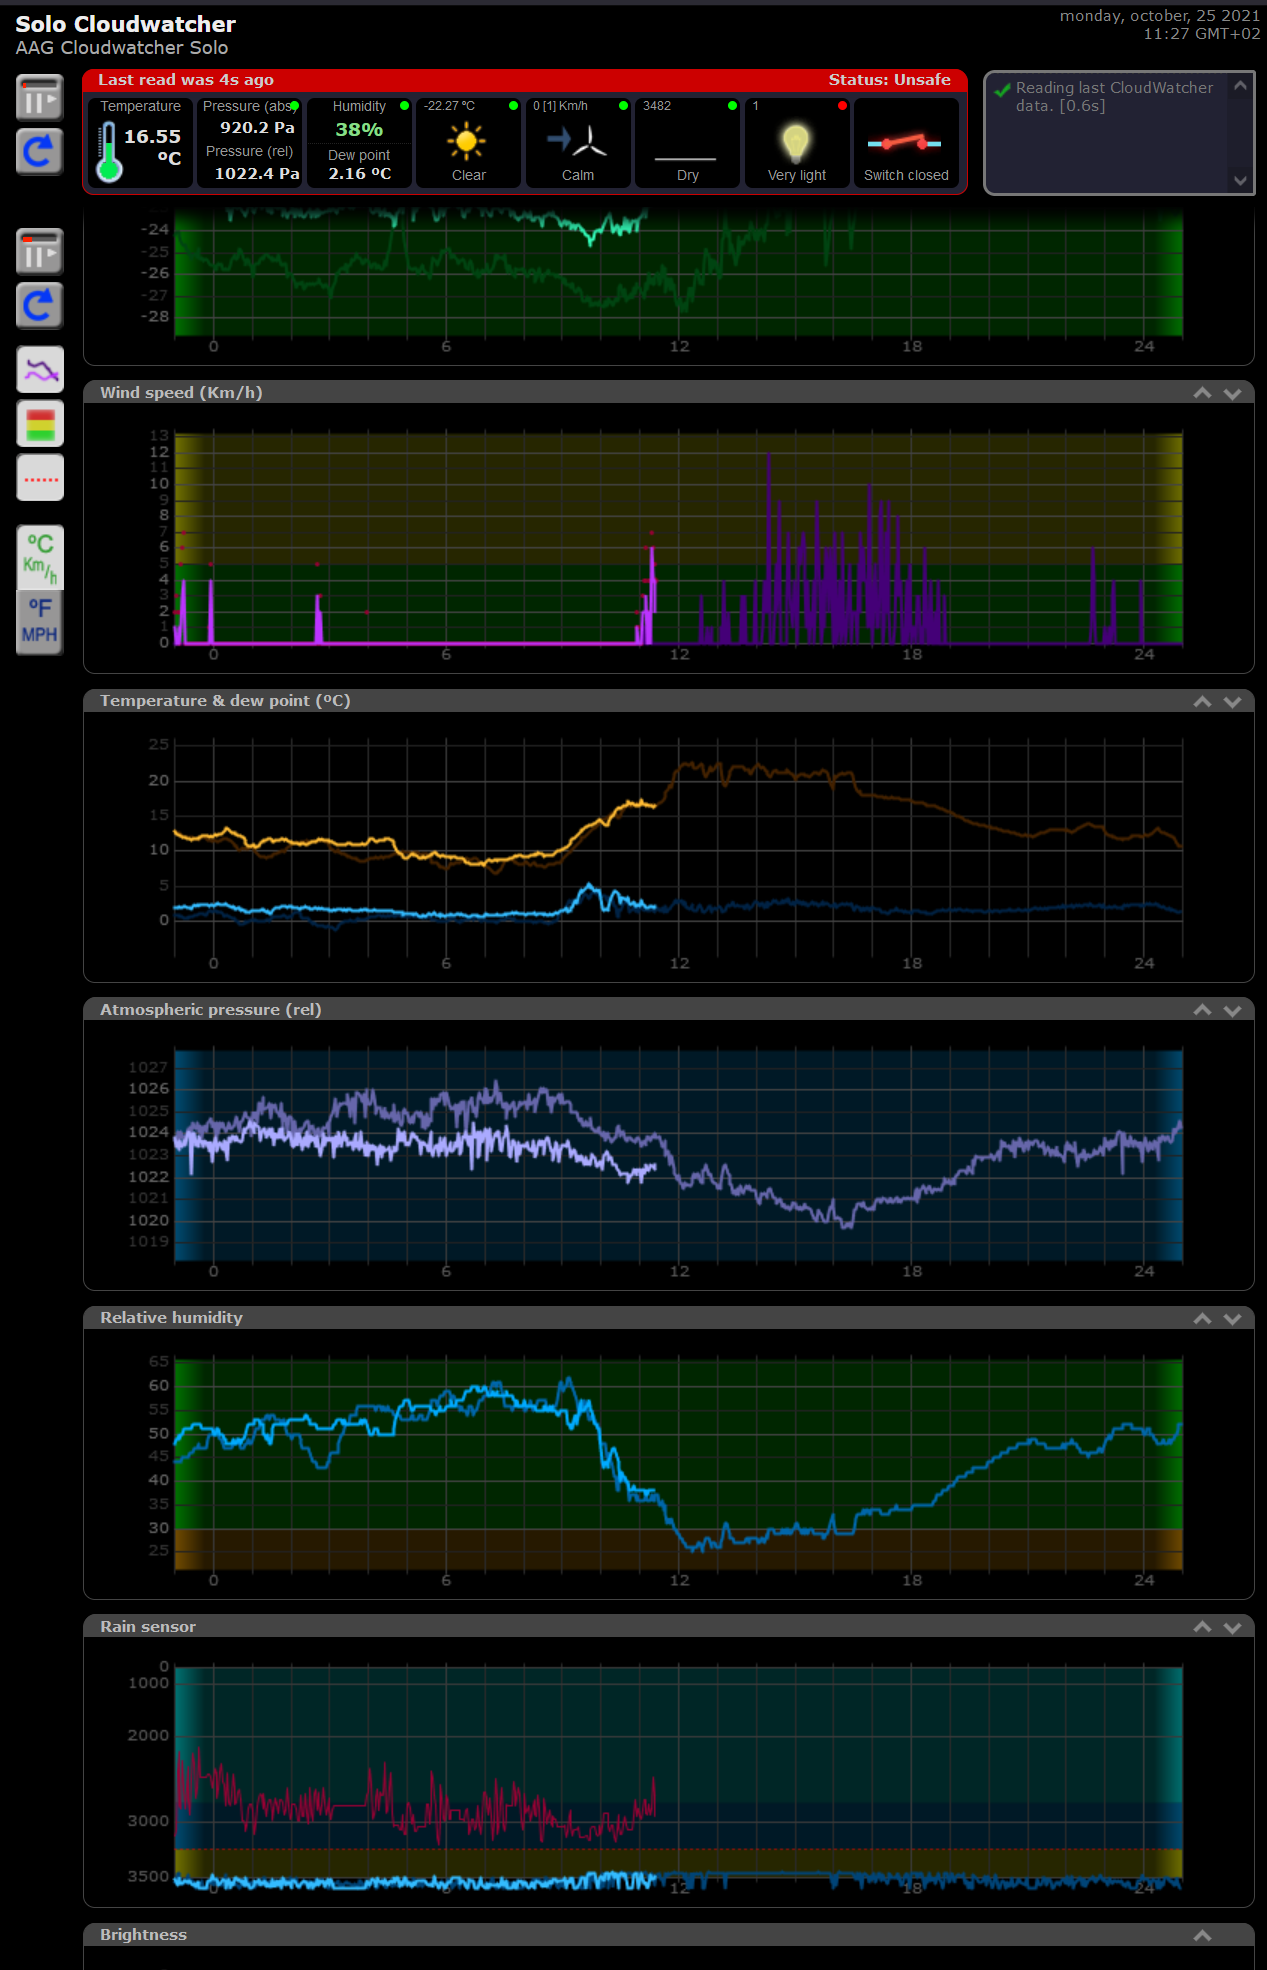Move Relative humidity panel down
The image size is (1267, 1970).
coord(1232,1318)
